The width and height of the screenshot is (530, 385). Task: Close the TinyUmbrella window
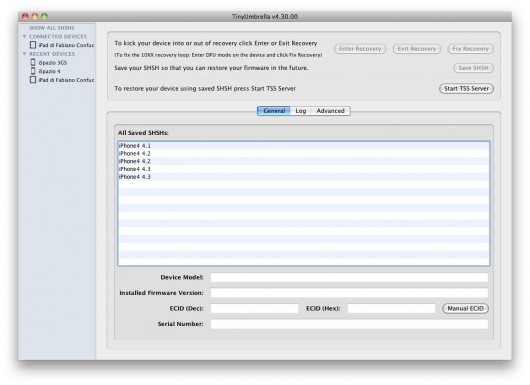click(25, 16)
